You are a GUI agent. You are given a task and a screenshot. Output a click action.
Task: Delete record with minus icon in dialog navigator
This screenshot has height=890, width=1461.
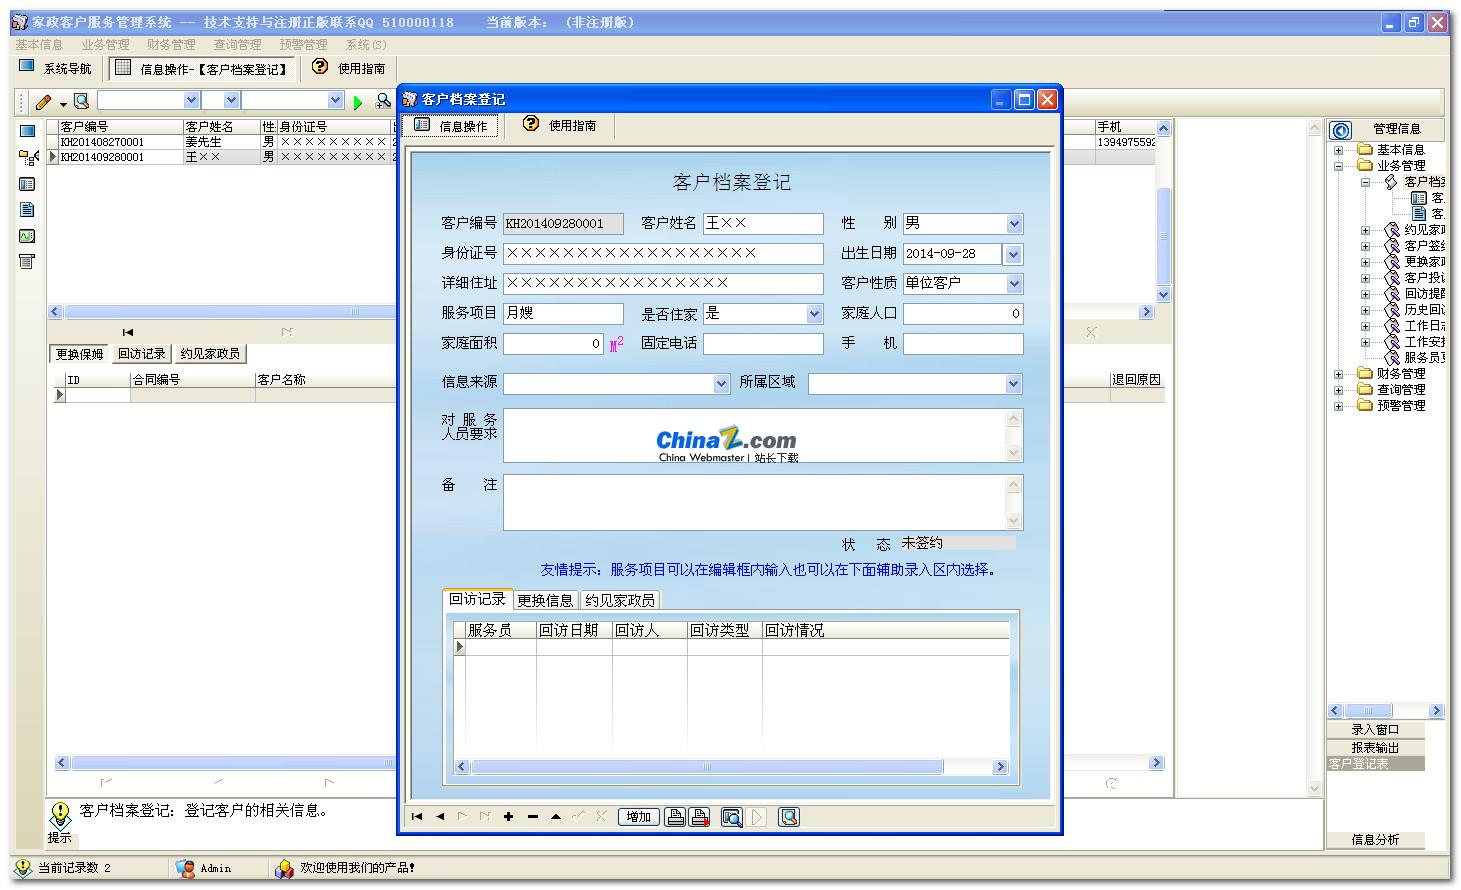532,817
